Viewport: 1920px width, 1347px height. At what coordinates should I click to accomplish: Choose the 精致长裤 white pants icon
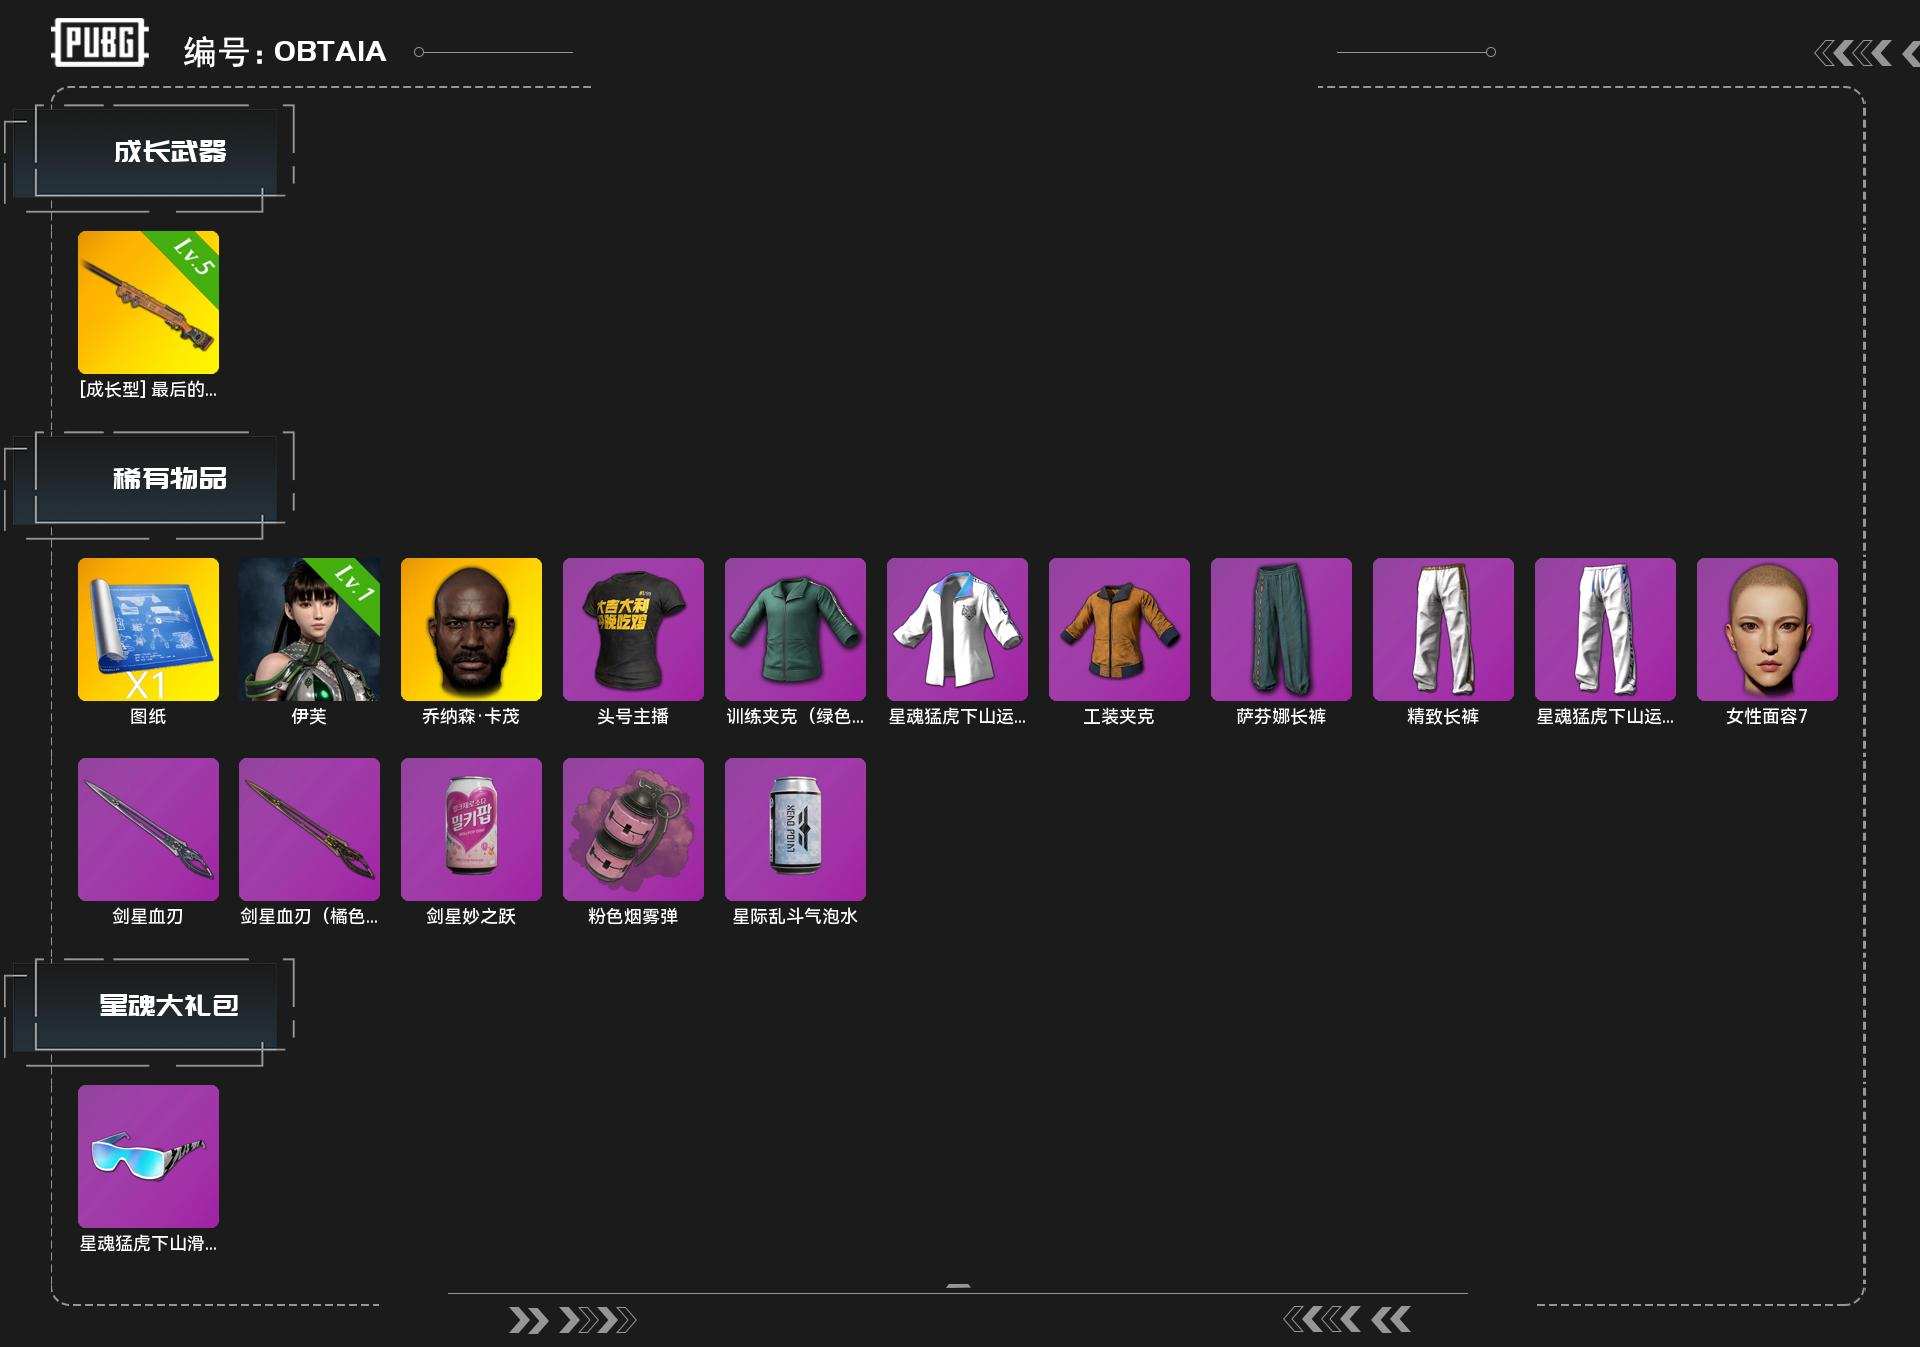(x=1443, y=629)
